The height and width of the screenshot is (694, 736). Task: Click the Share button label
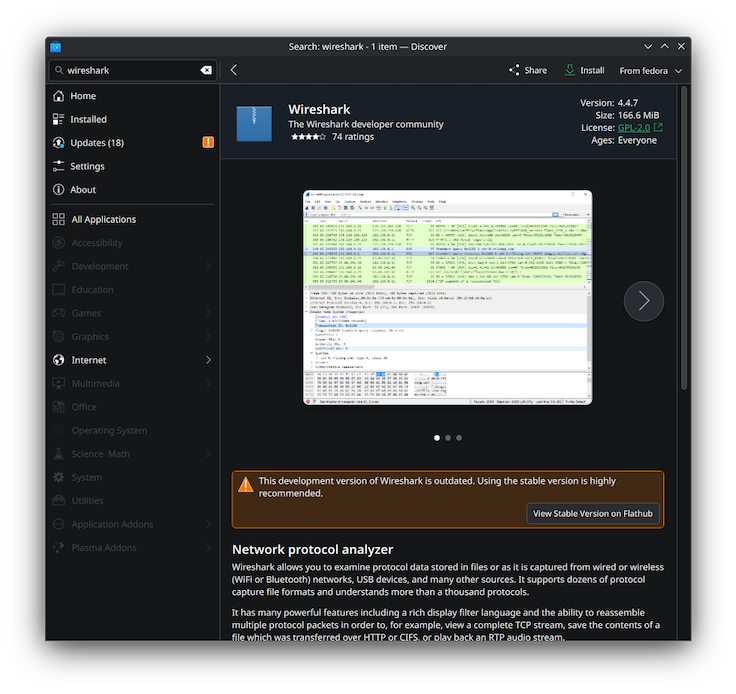pyautogui.click(x=536, y=70)
